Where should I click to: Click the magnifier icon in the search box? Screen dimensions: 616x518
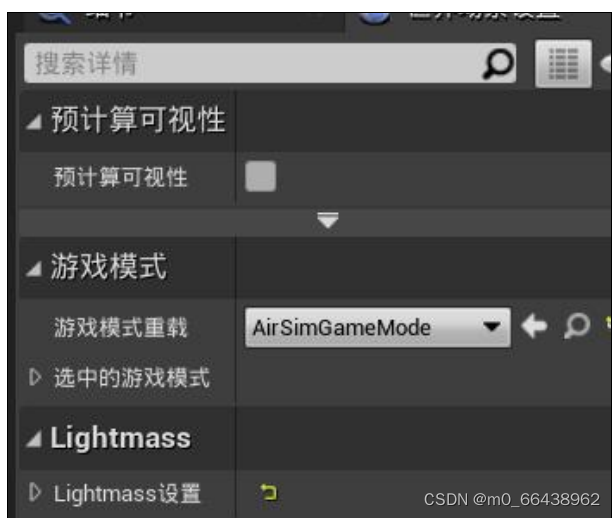point(498,63)
